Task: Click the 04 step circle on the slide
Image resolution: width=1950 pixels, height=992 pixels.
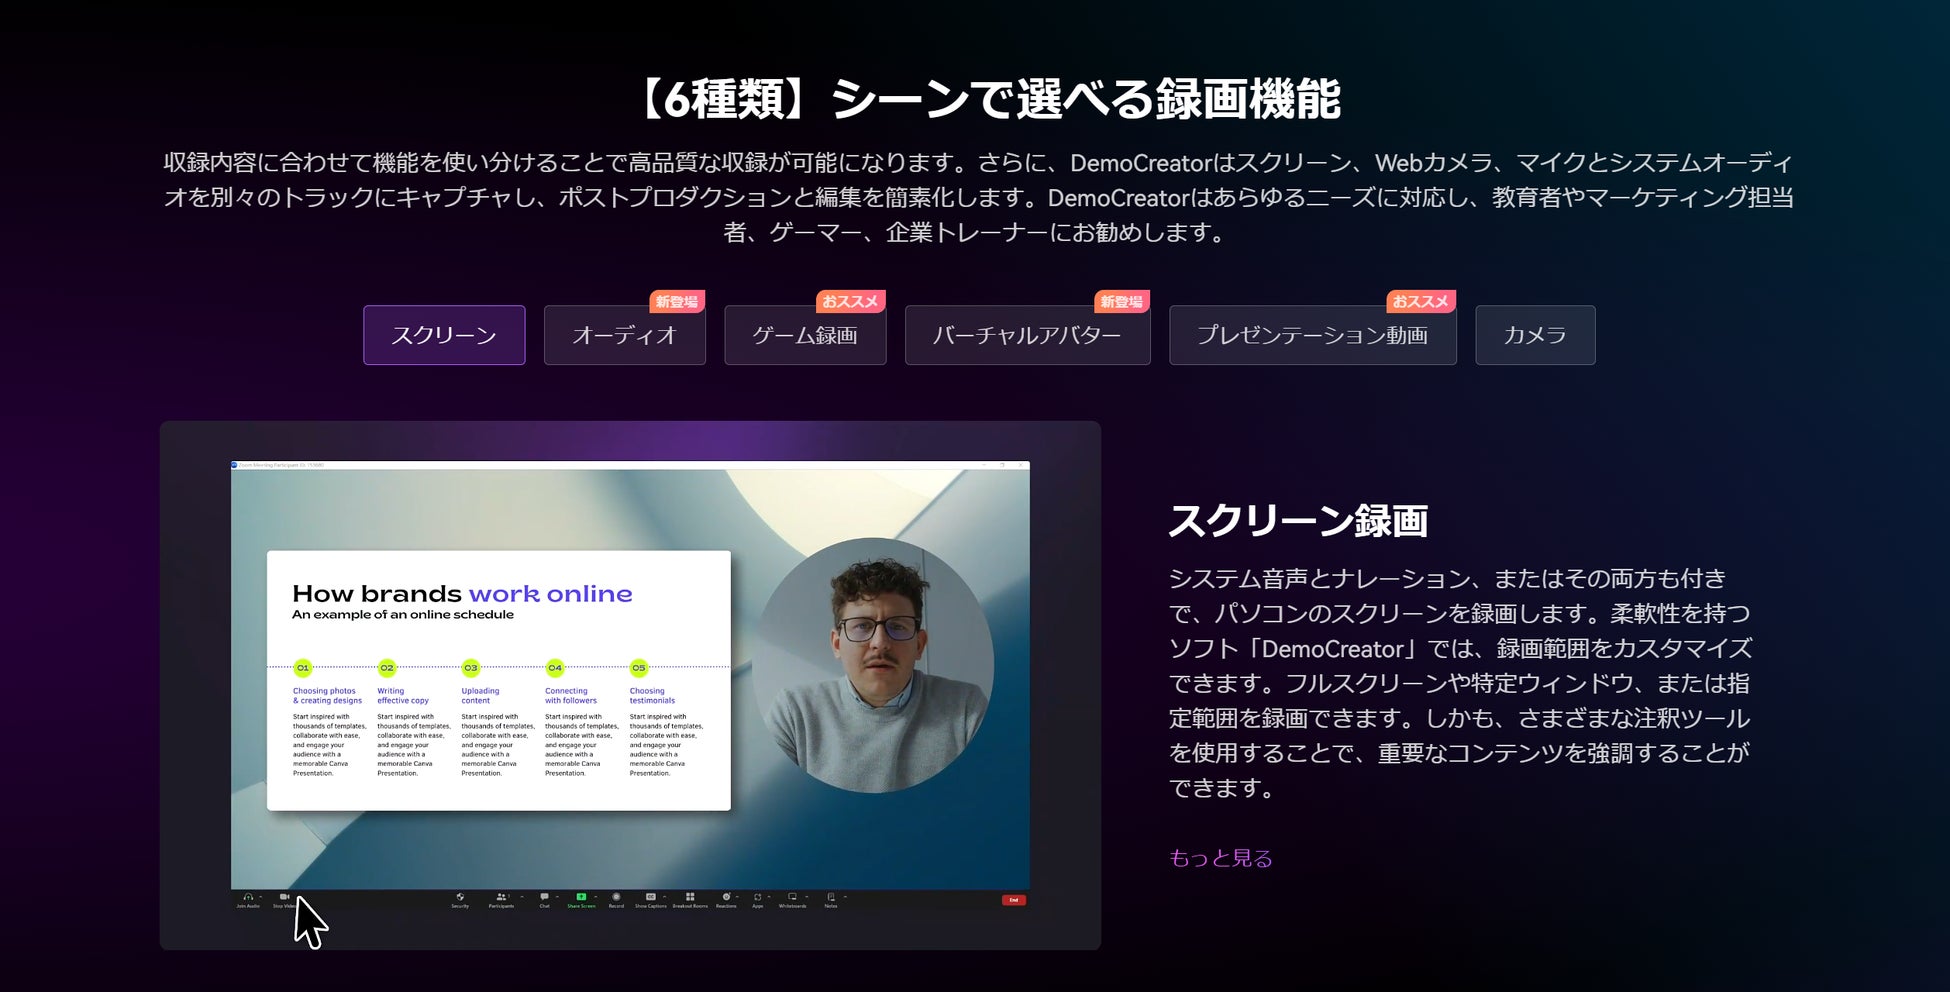Action: click(555, 667)
